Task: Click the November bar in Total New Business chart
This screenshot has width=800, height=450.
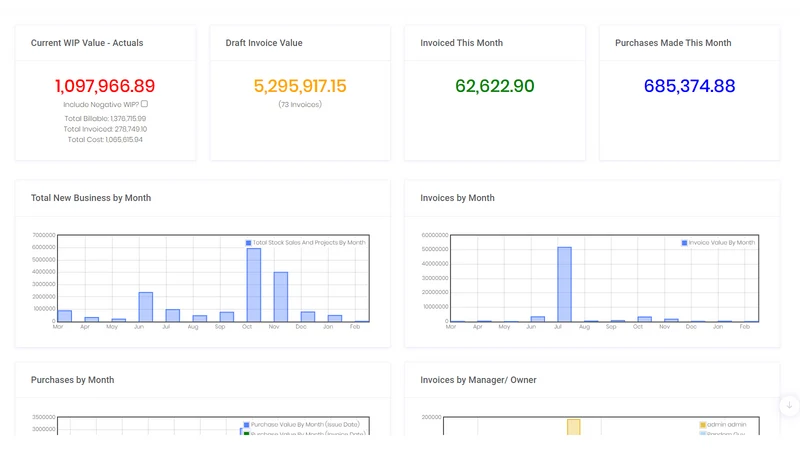Action: point(281,297)
